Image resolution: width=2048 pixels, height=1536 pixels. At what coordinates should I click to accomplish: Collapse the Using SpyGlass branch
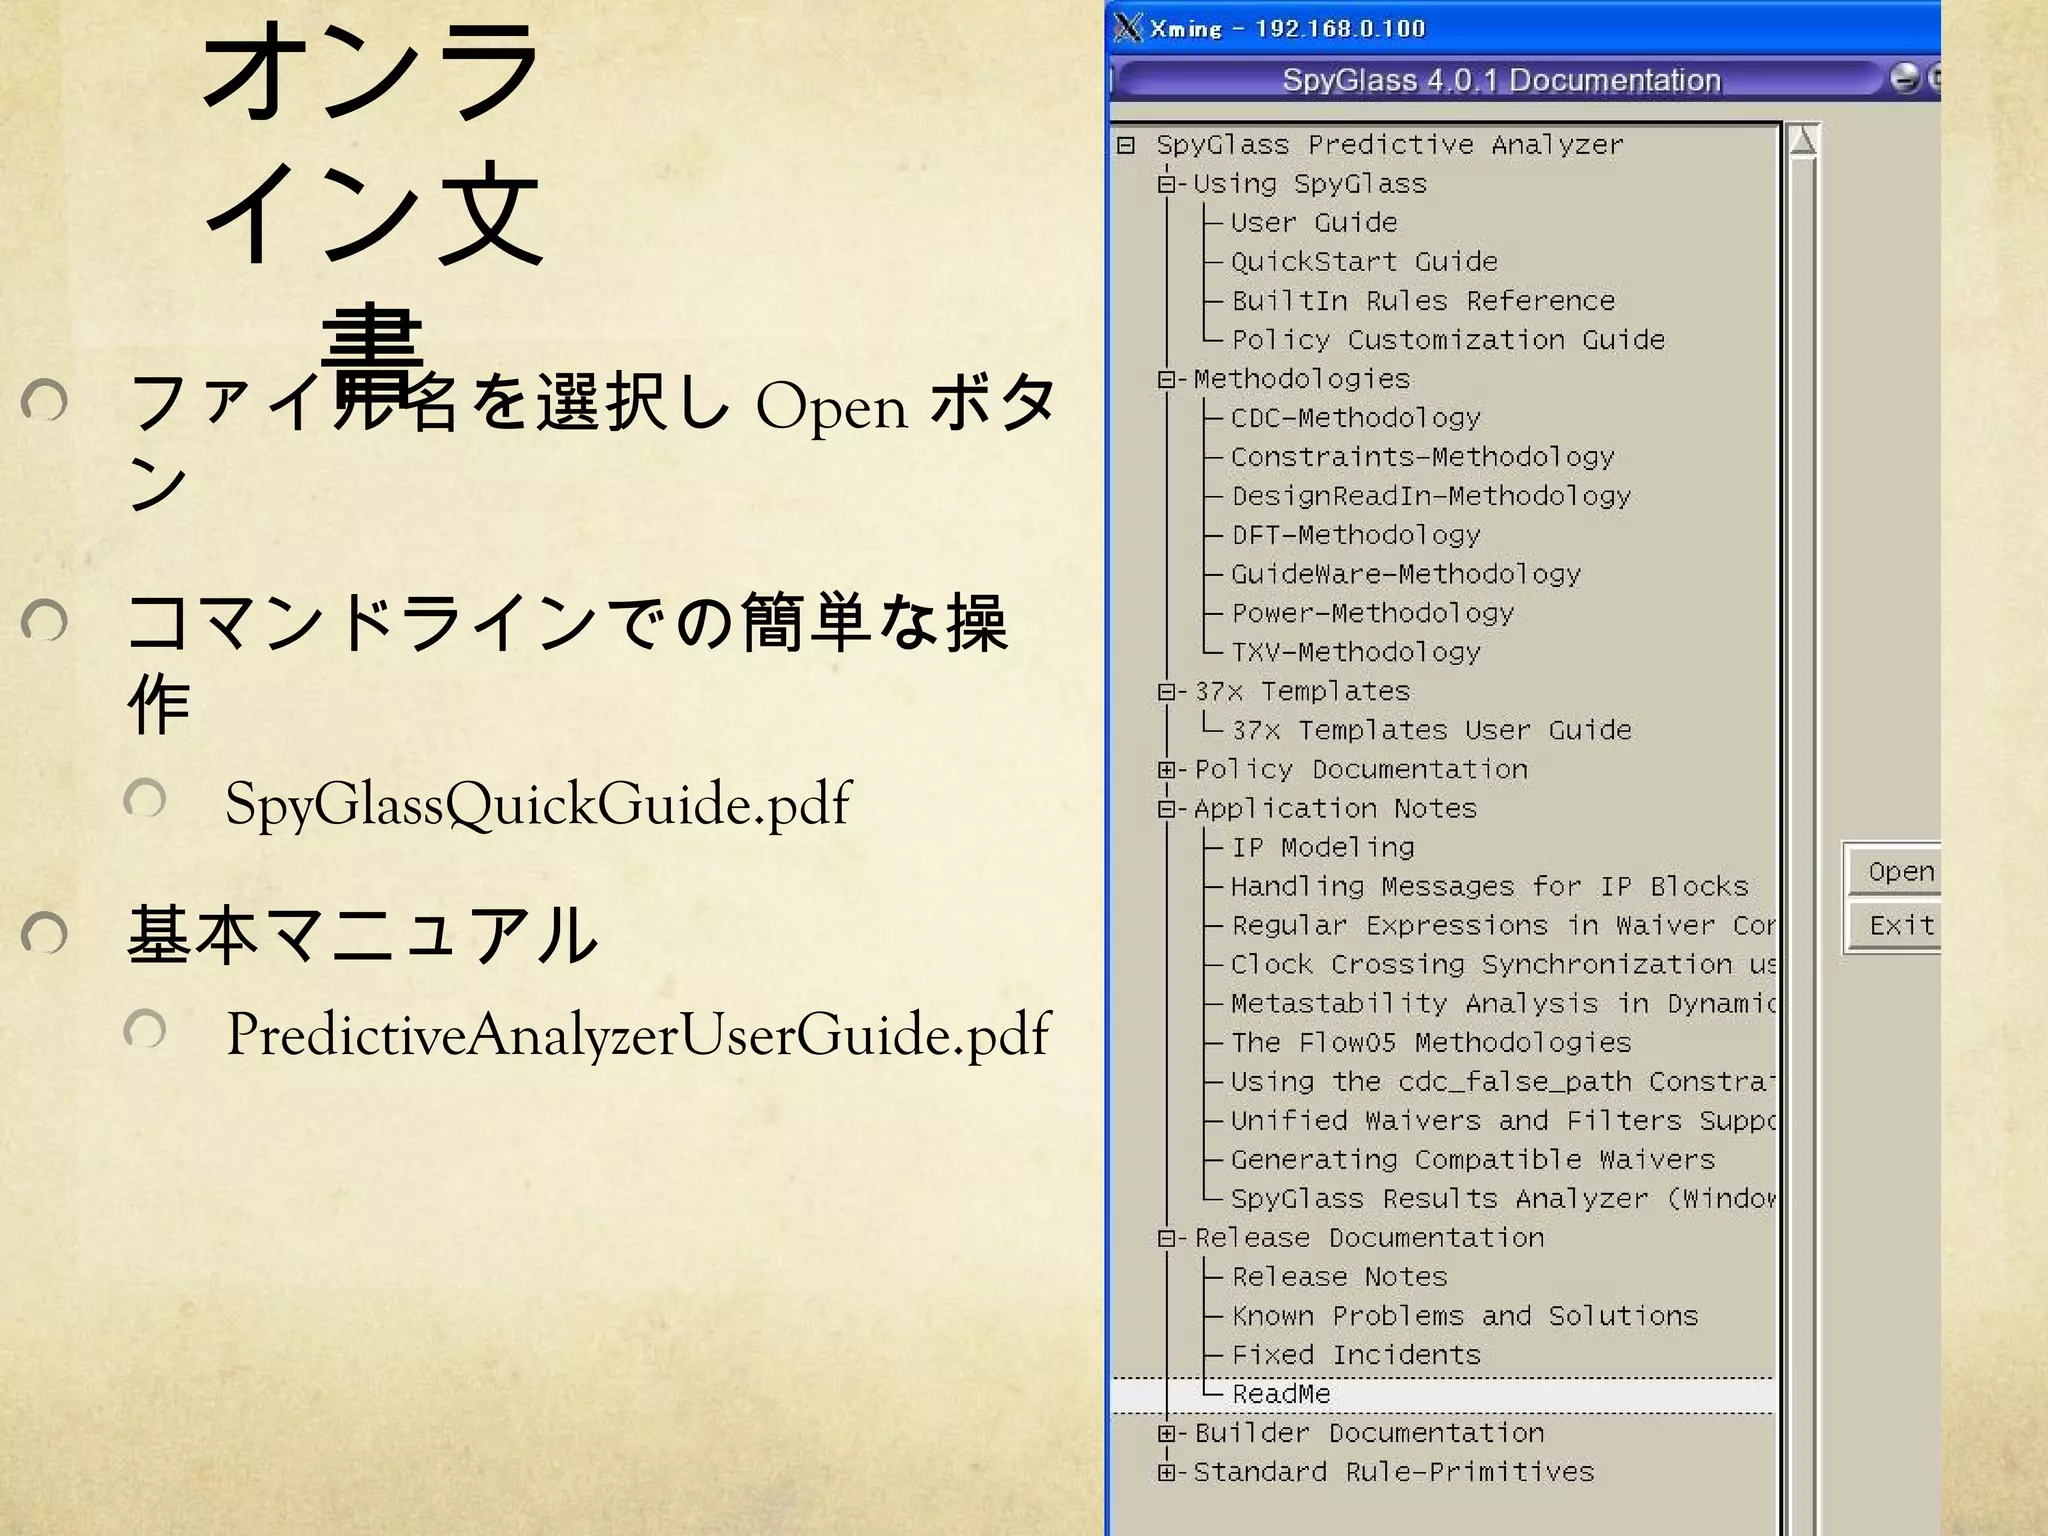coord(1166,184)
